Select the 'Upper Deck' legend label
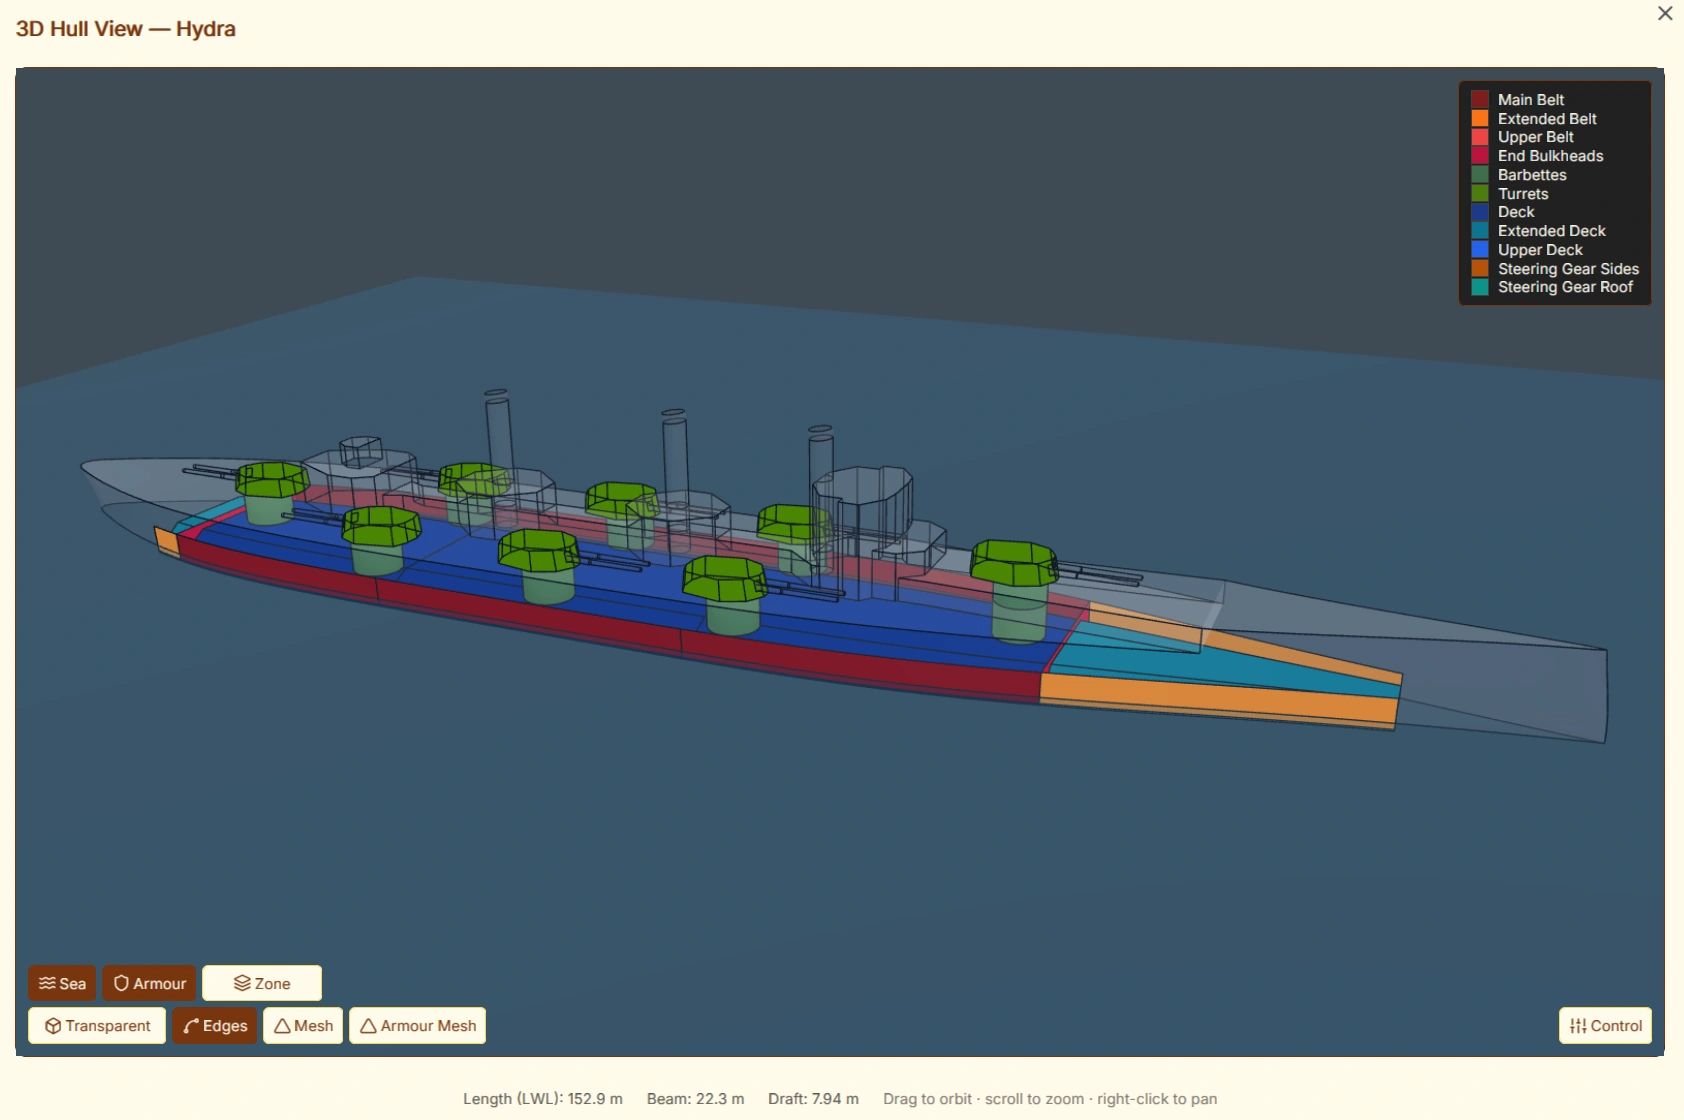The image size is (1684, 1120). [1540, 250]
